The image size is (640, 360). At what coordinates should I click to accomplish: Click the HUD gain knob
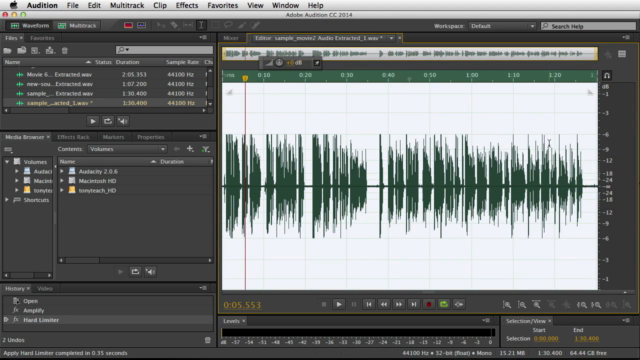pos(279,62)
